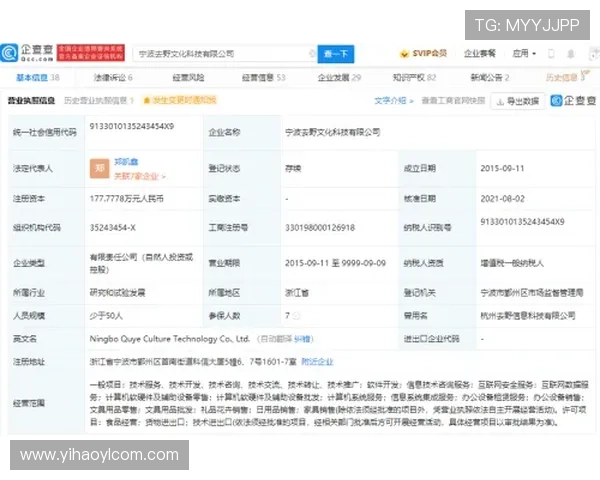Select the 历史营业执照信息 1 sub-tab
The image size is (600, 480).
pos(99,101)
